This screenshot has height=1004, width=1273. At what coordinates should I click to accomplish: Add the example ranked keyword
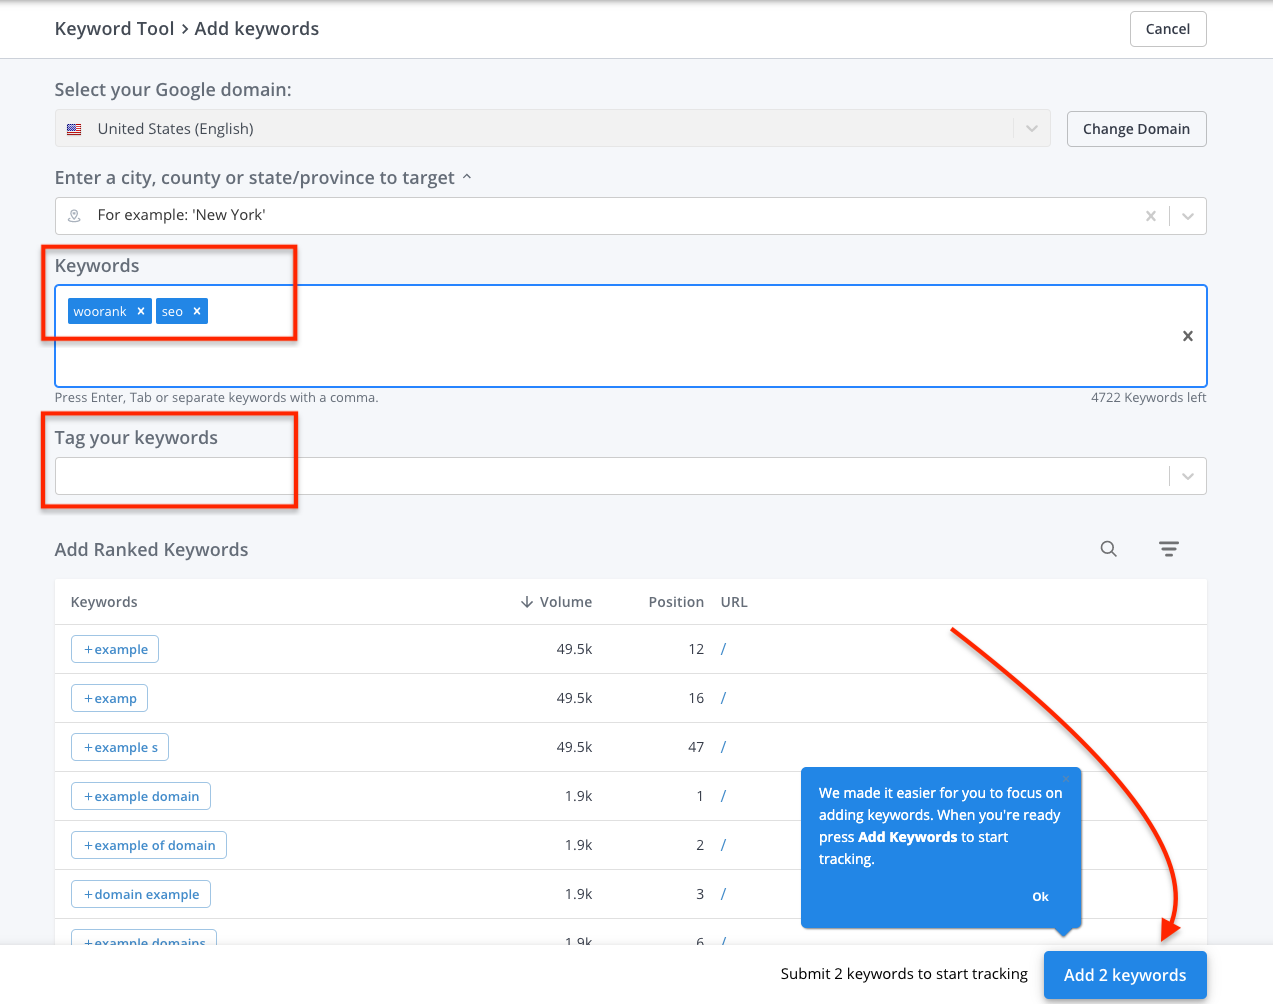click(x=115, y=649)
